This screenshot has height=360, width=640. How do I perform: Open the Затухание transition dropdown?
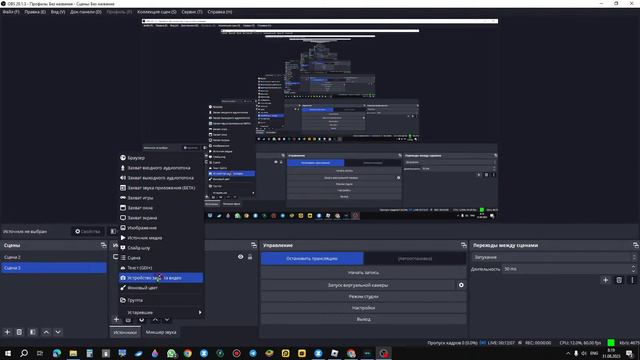point(554,257)
